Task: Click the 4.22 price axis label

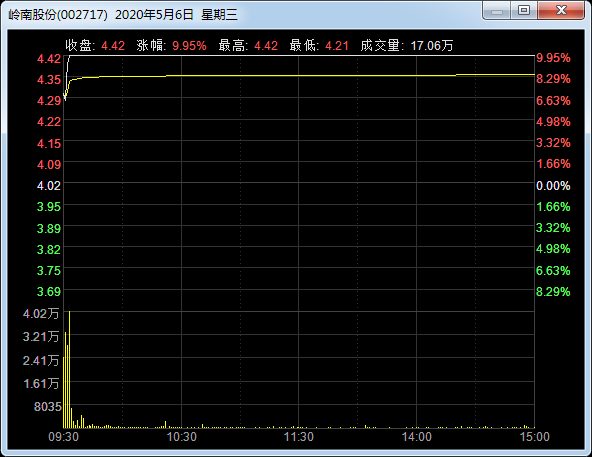Action: [x=49, y=122]
